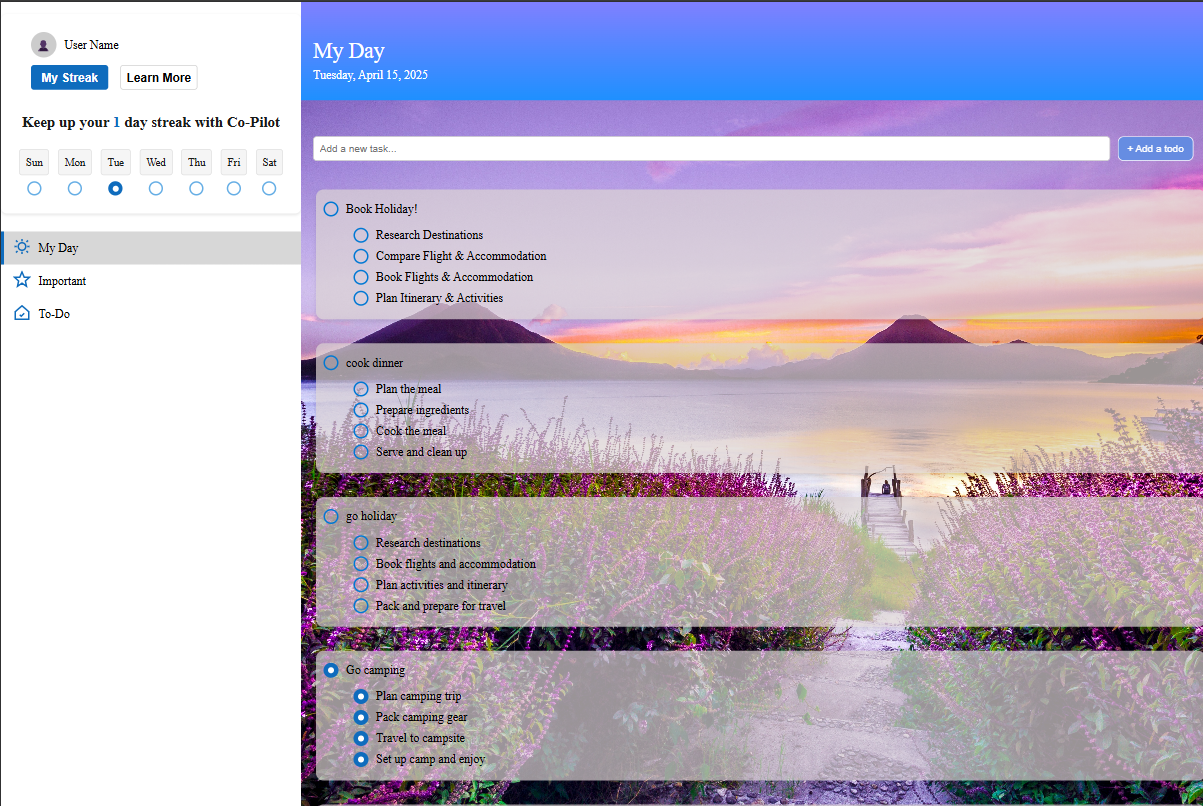Focus the Add a new task field
Image resolution: width=1203 pixels, height=806 pixels.
point(711,149)
